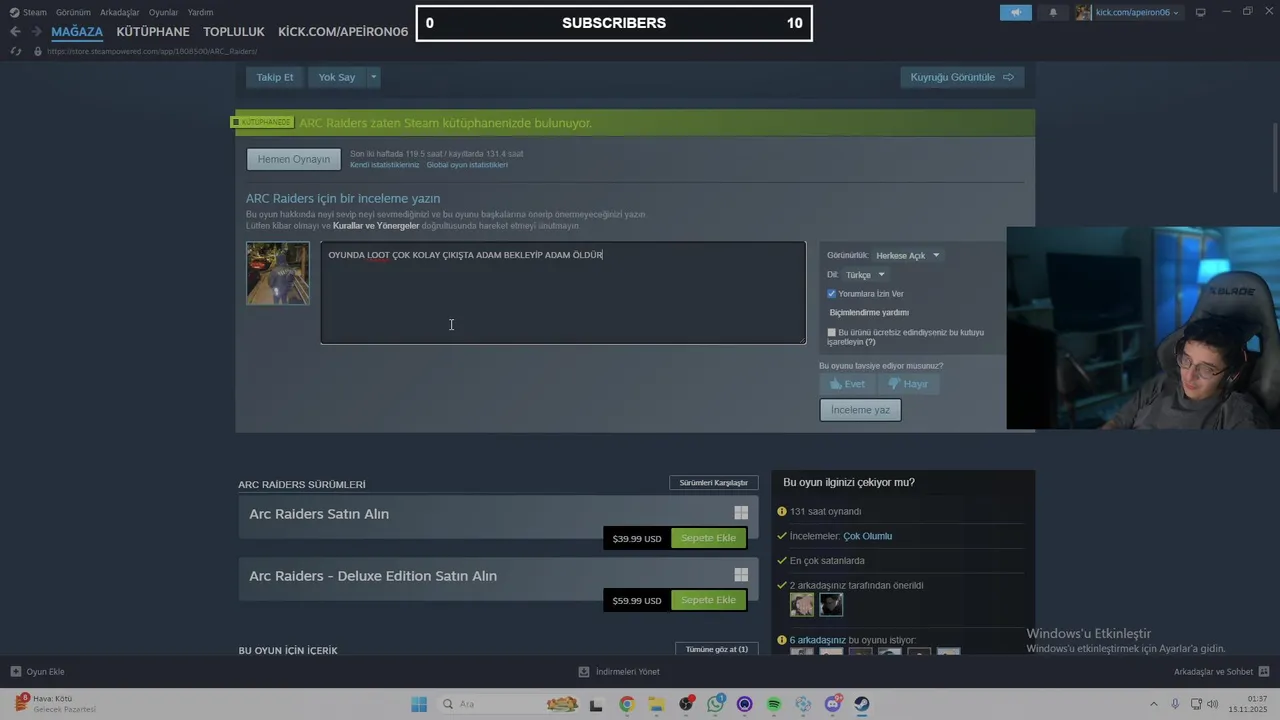Viewport: 1280px width, 720px height.
Task: Click the back navigation arrow
Action: tap(15, 32)
